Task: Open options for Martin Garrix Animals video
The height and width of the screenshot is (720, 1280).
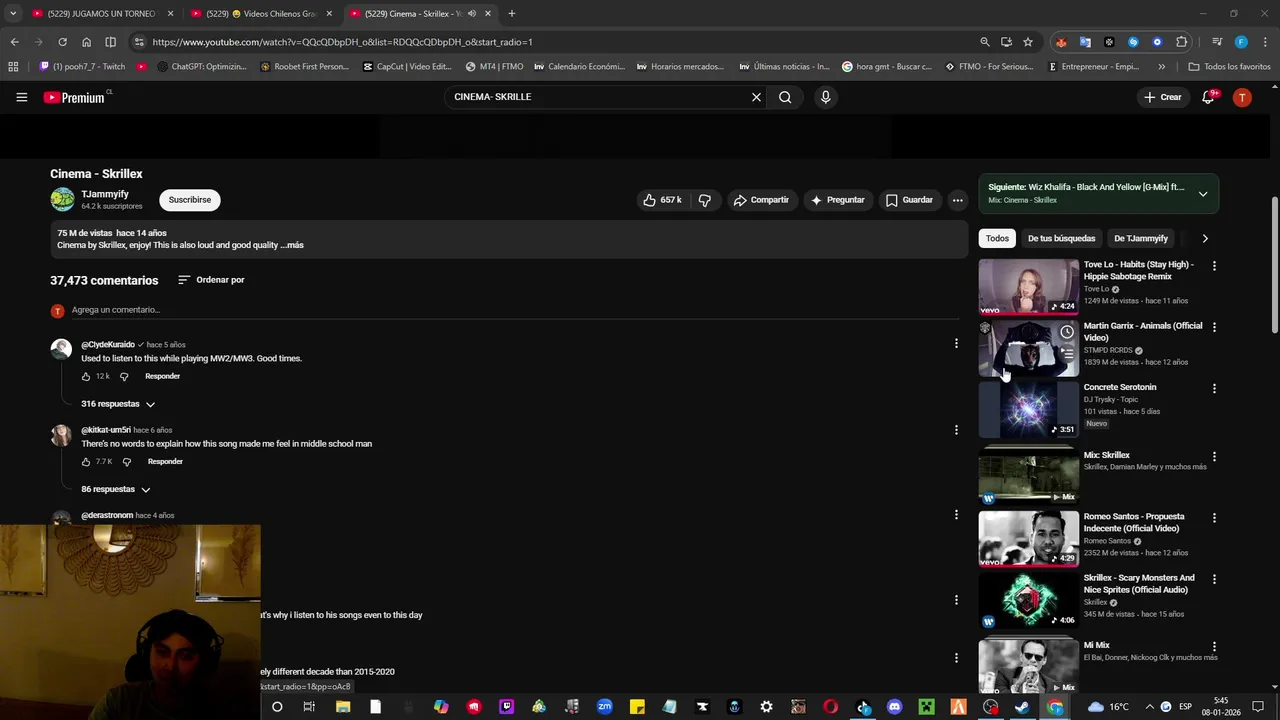Action: [1214, 327]
